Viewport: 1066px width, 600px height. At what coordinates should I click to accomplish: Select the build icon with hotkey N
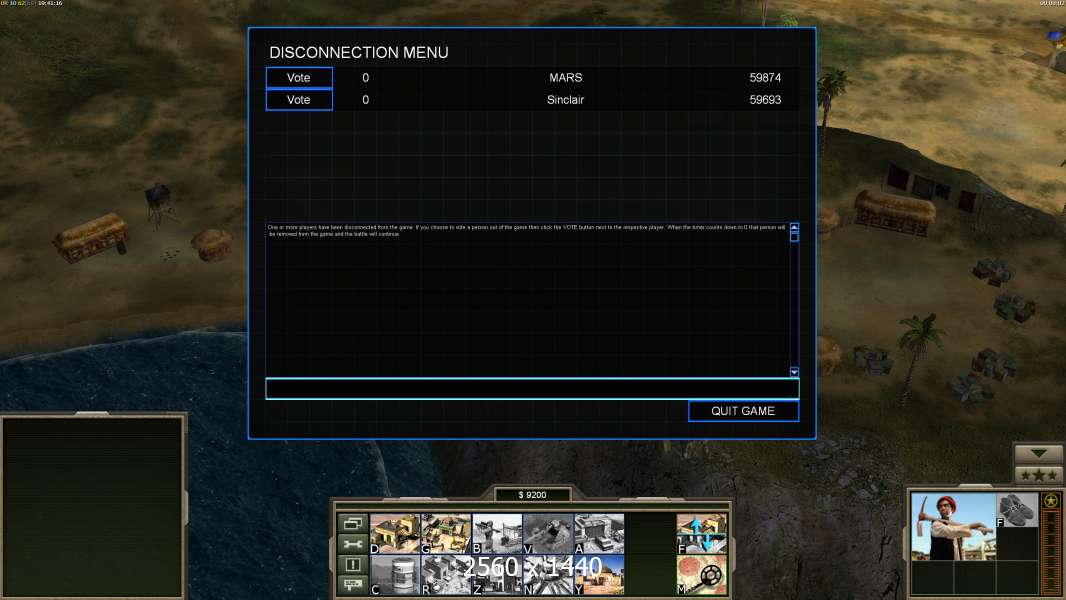[x=548, y=575]
